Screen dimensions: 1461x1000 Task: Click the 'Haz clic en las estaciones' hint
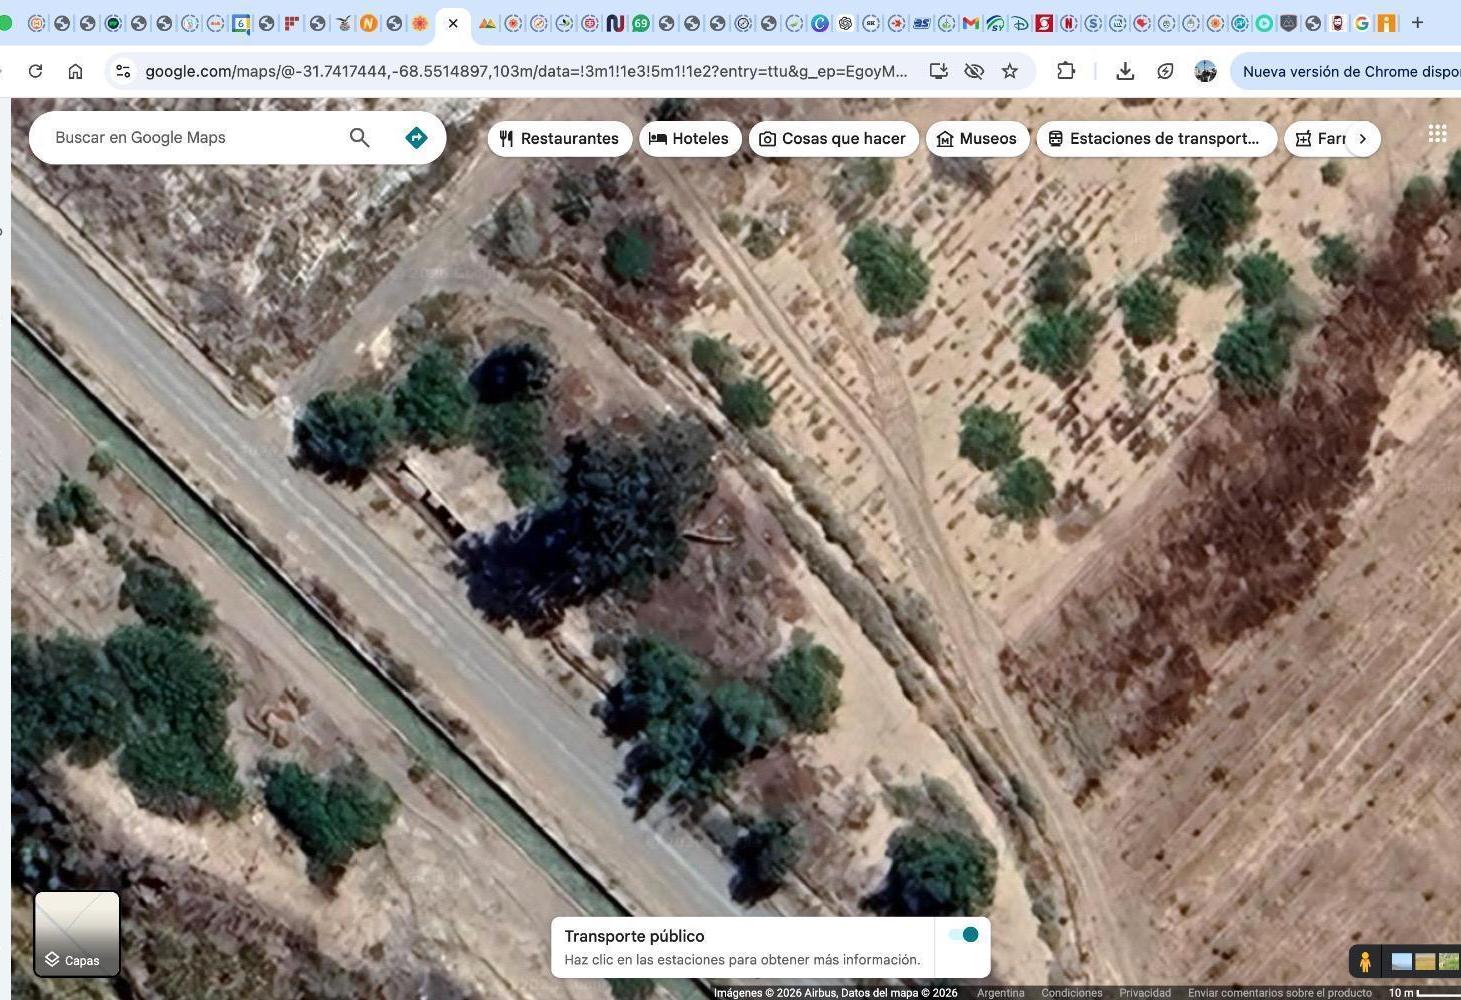coord(742,960)
